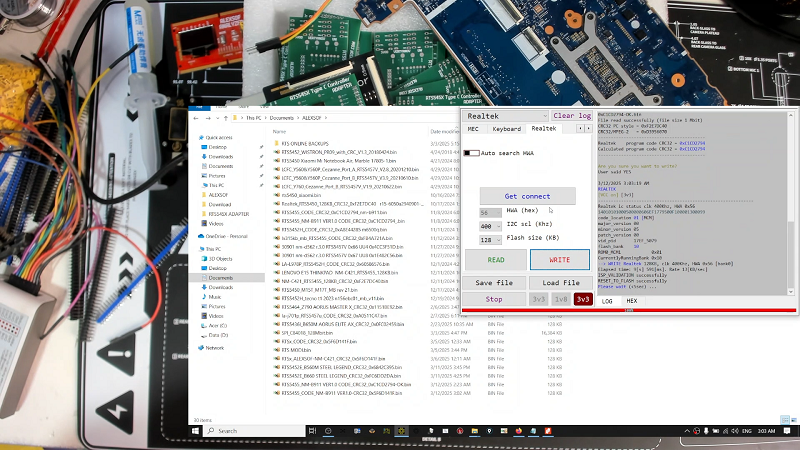Switch Explorer to large icons view
Screen dimensions: 800x450
click(x=793, y=420)
